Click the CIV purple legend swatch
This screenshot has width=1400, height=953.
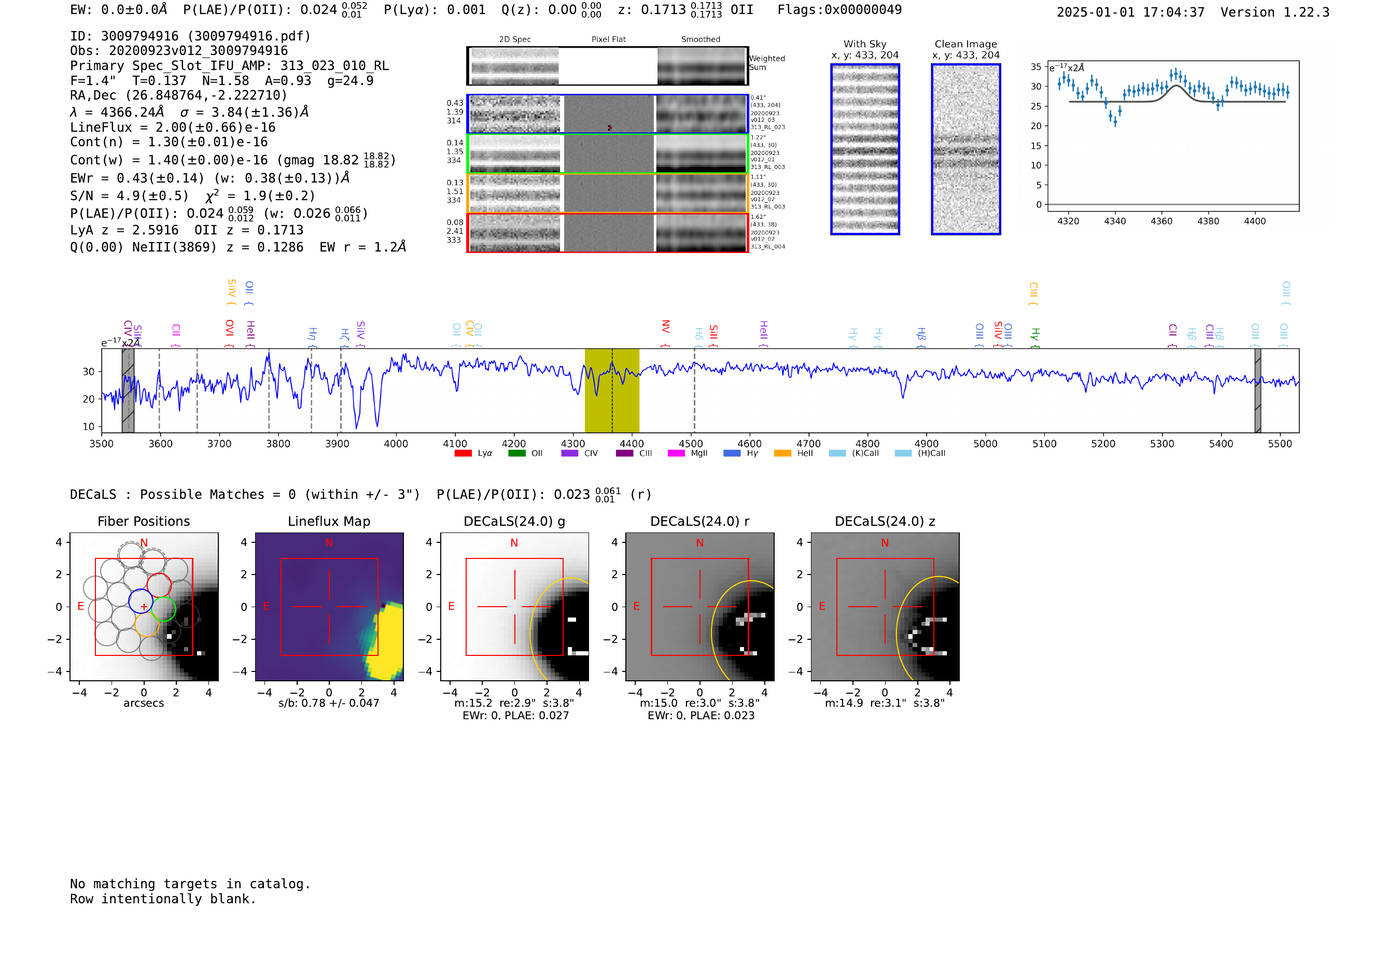570,453
